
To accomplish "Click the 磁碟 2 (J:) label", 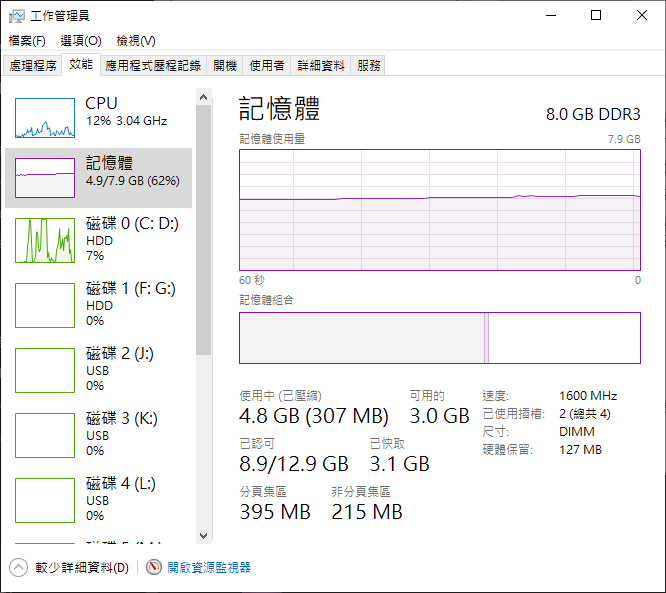I will [120, 353].
